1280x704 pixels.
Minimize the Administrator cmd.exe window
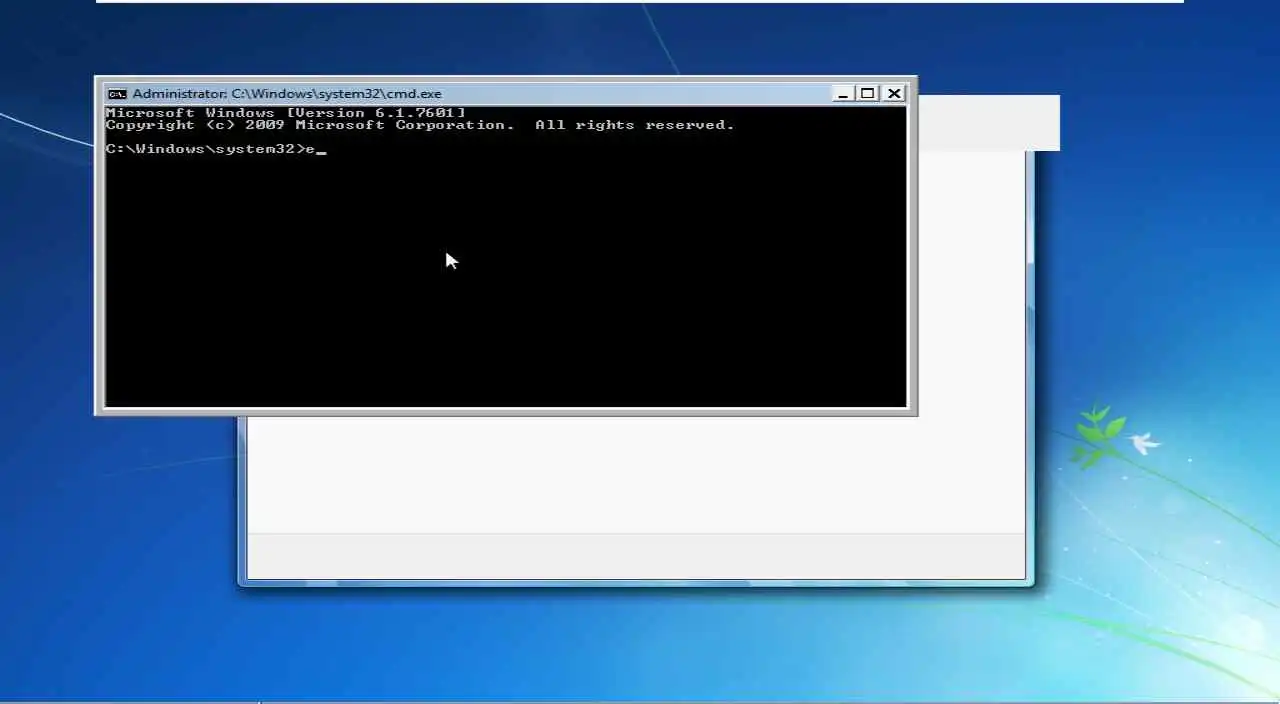click(843, 94)
